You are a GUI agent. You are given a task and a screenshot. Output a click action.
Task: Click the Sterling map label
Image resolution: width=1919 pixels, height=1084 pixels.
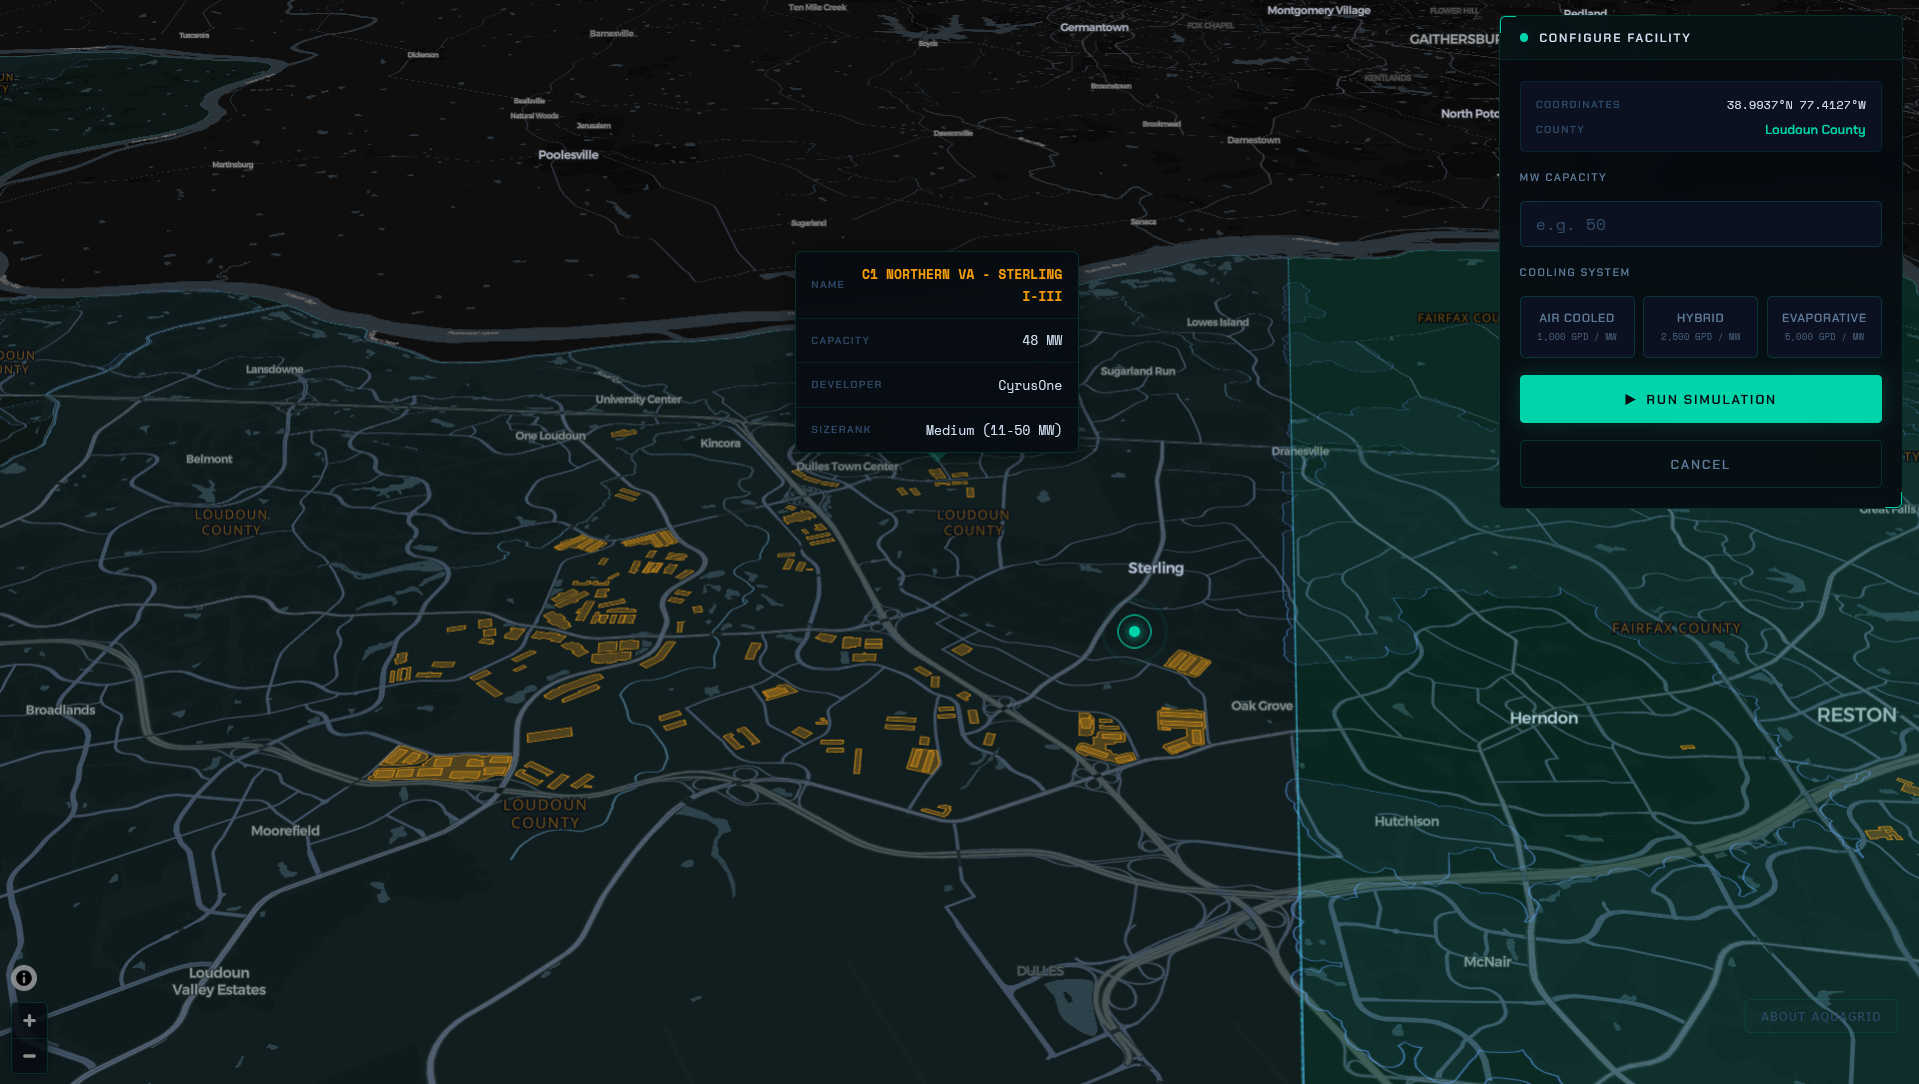click(x=1156, y=568)
